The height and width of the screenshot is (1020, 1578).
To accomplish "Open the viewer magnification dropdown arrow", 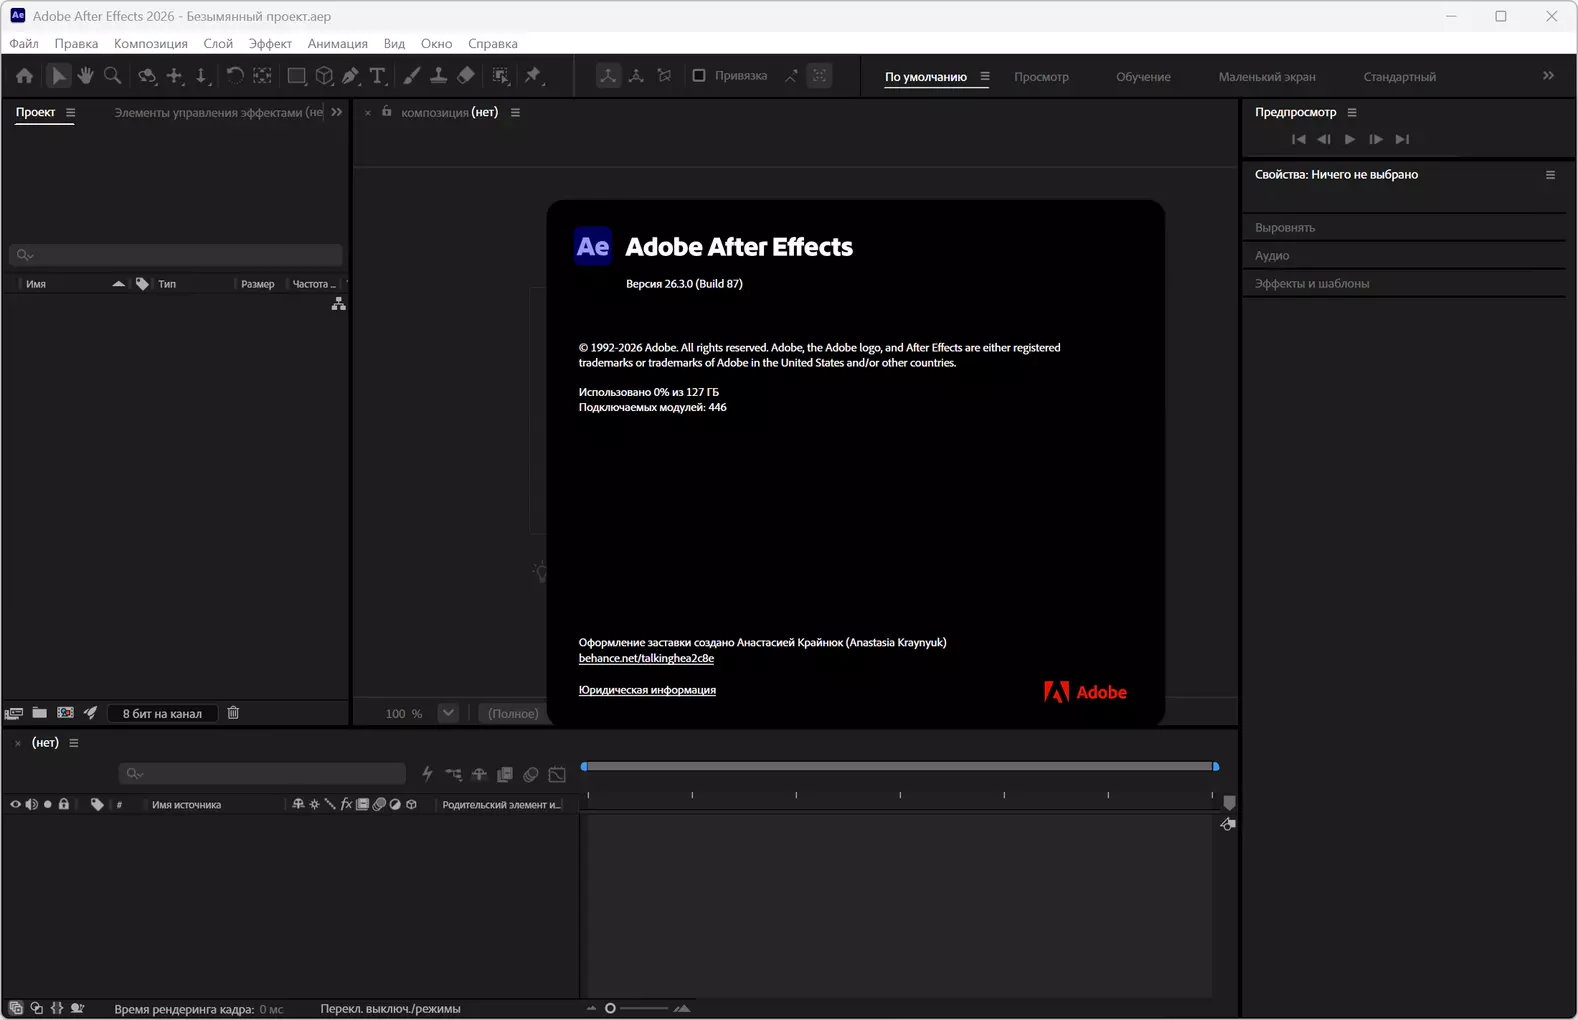I will tap(448, 713).
